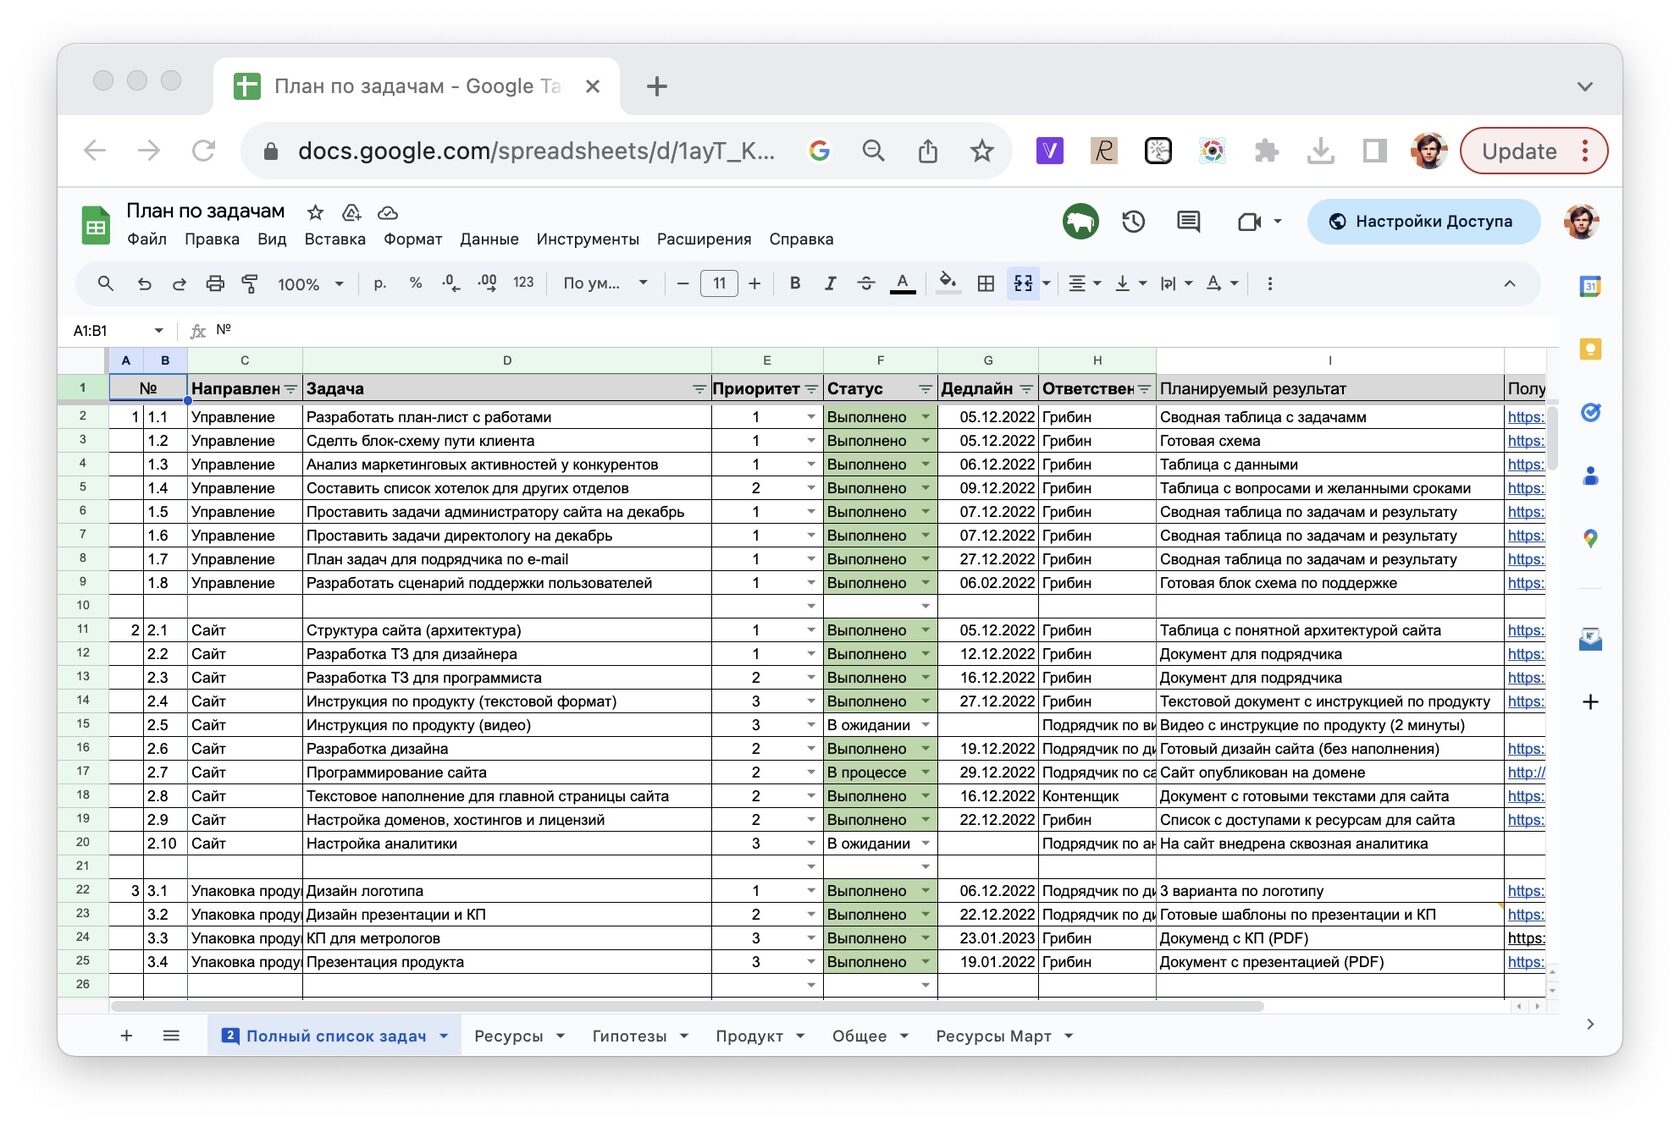
Task: Open the font family dropdown
Action: pos(605,284)
